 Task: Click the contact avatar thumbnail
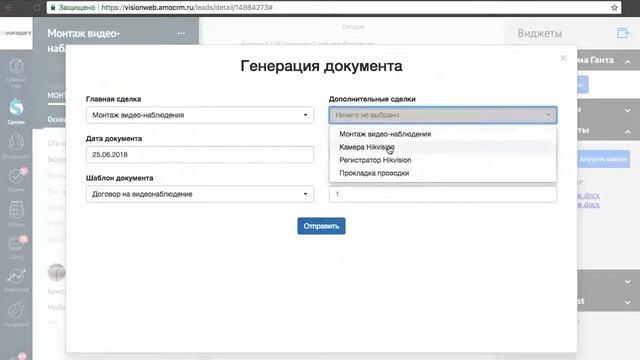(x=56, y=272)
